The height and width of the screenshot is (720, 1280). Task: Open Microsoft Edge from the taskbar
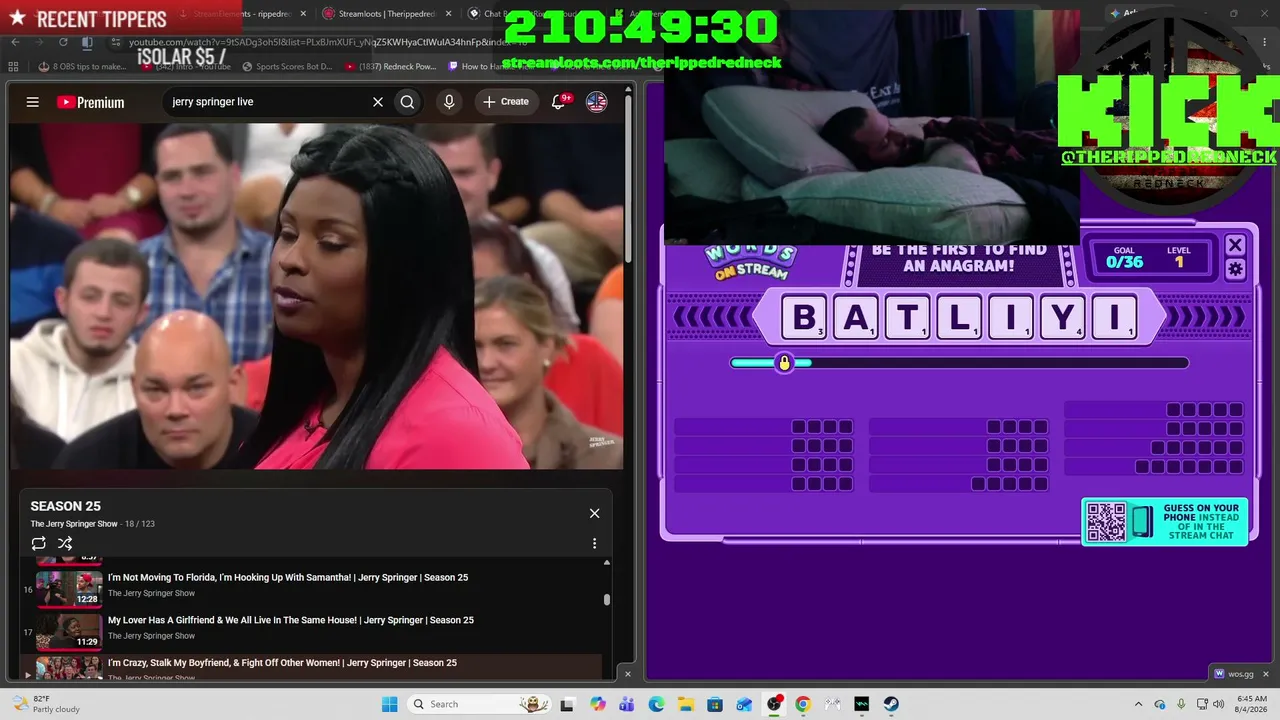[656, 704]
